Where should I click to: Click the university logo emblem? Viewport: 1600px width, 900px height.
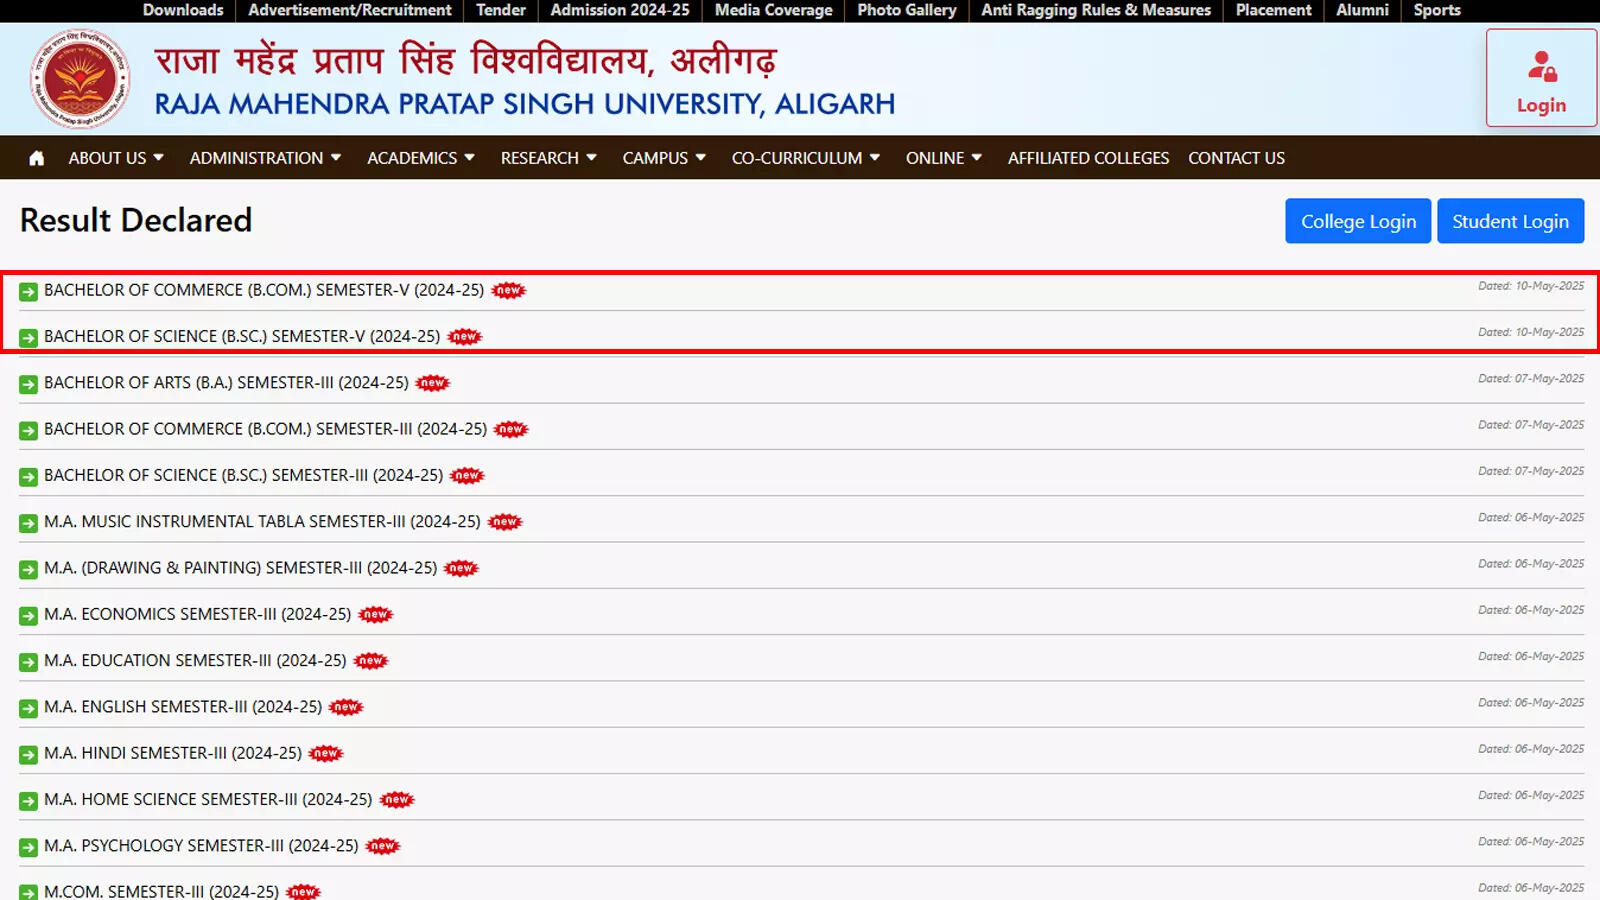click(80, 79)
